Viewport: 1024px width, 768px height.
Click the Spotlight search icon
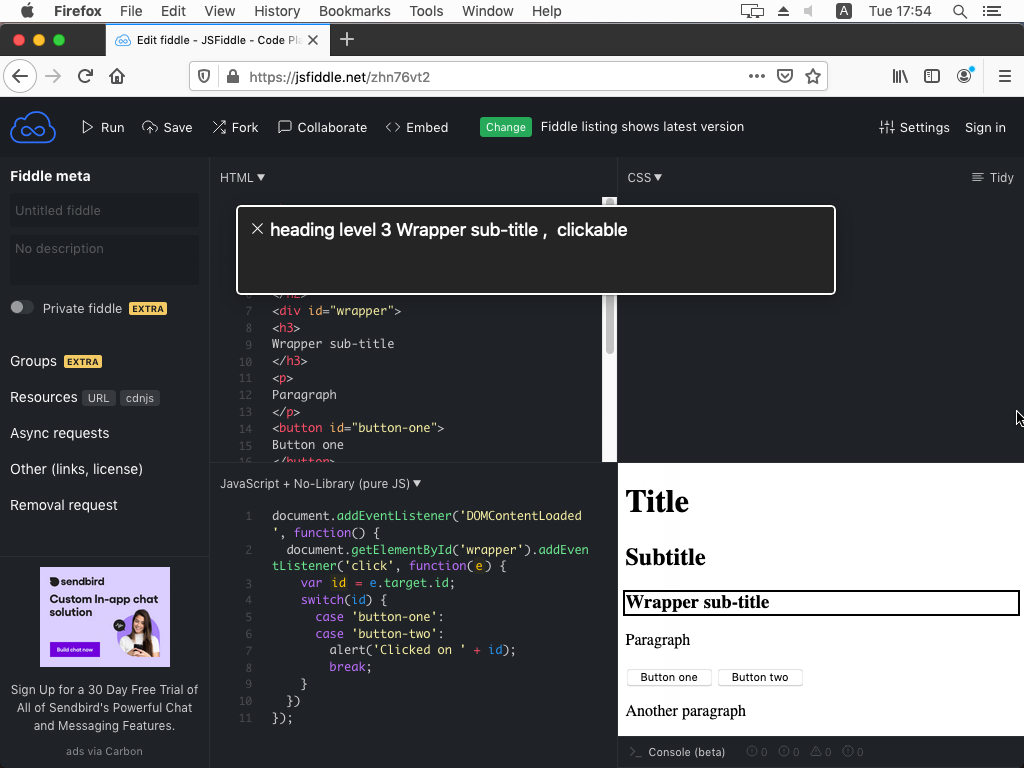pyautogui.click(x=959, y=11)
